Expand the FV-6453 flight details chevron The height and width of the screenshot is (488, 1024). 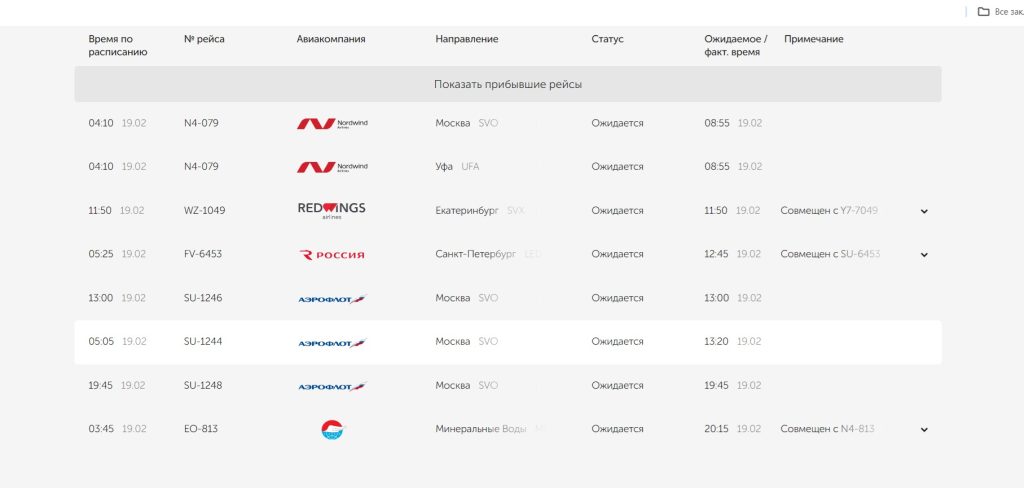(x=924, y=254)
